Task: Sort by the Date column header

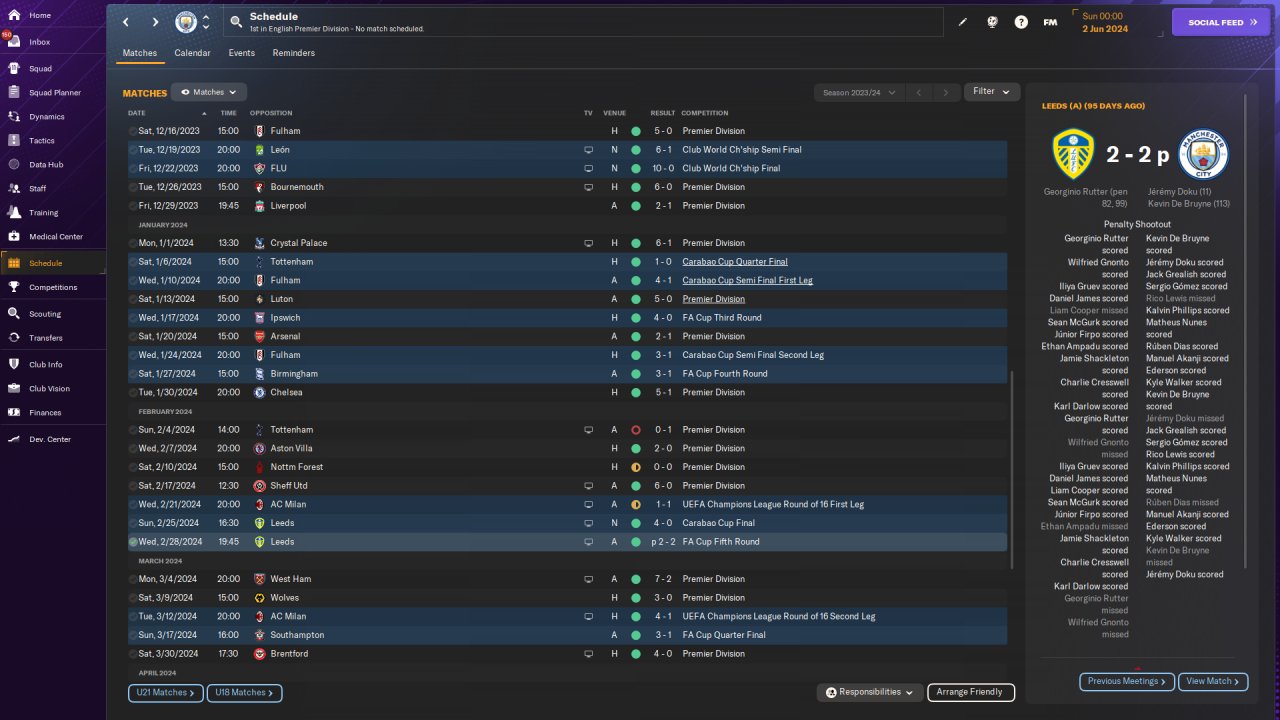Action: click(137, 113)
